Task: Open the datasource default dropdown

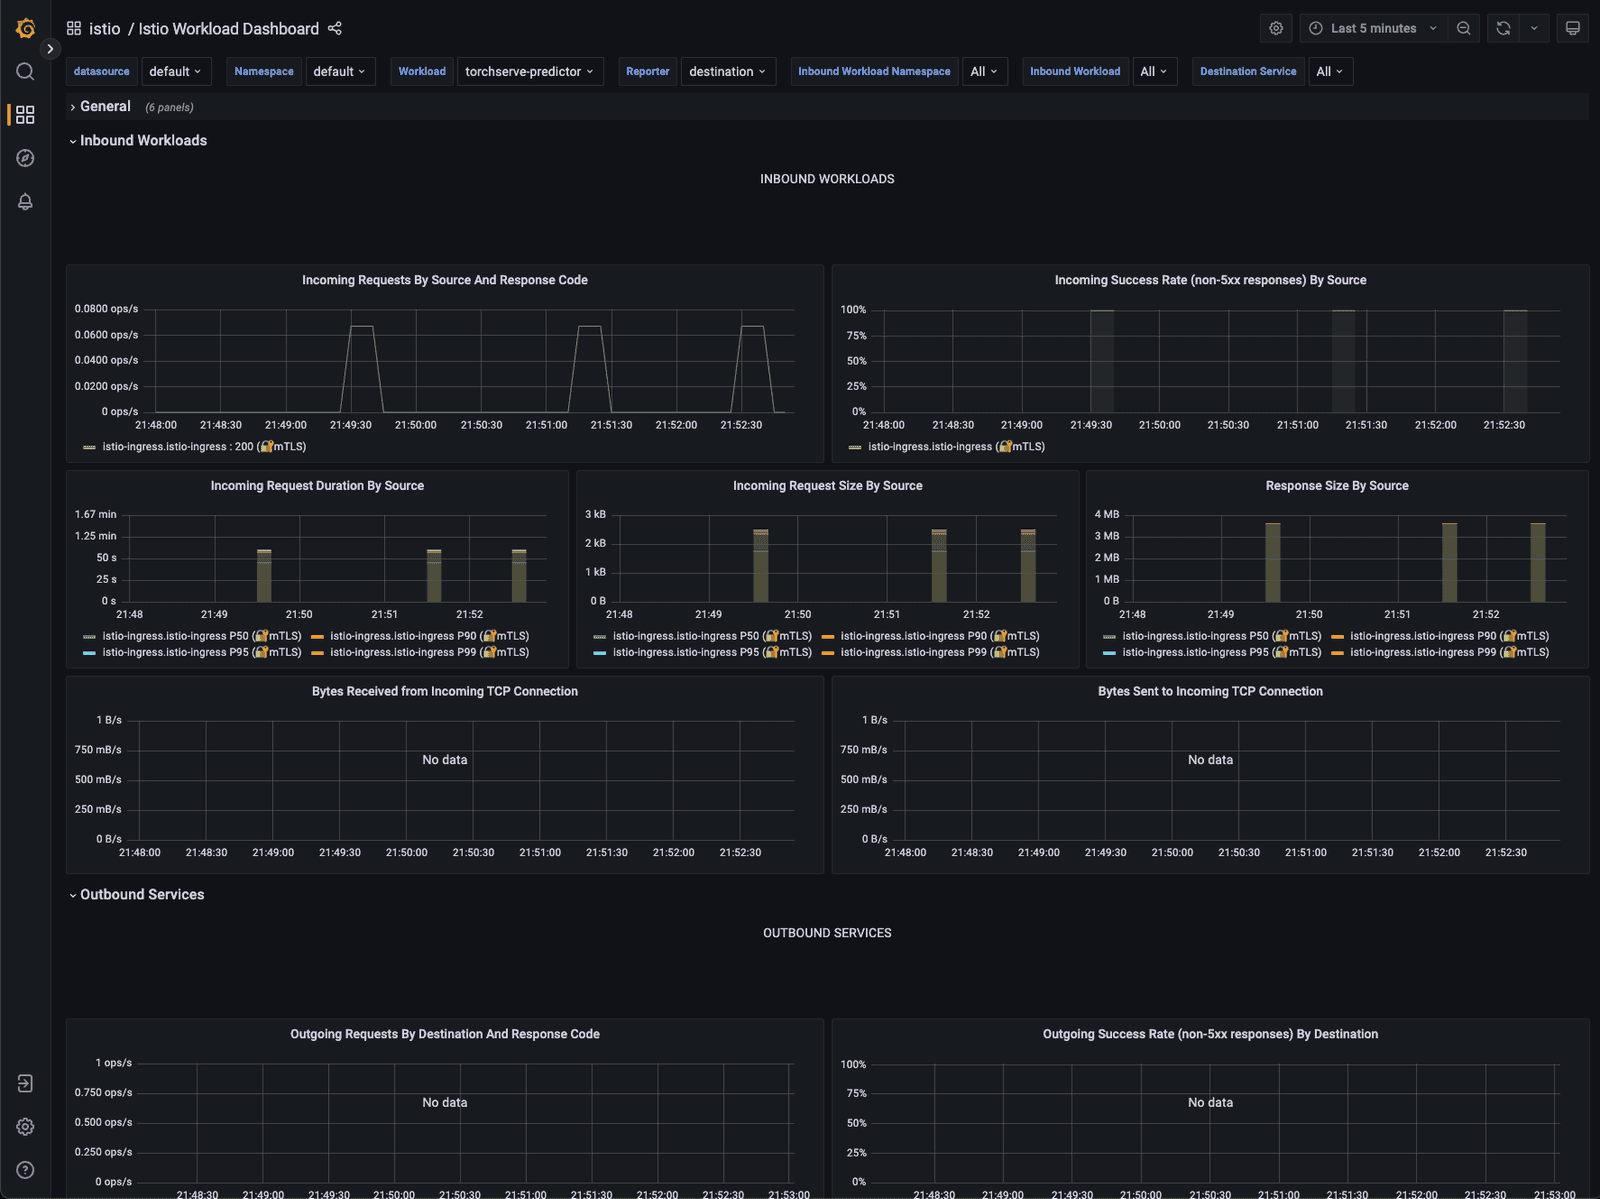Action: tap(176, 72)
